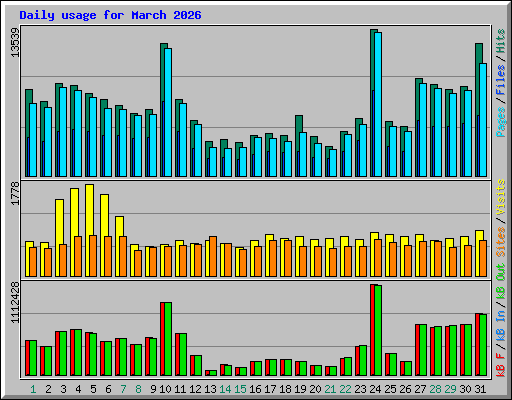Click day 5 on the x-axis

[x=93, y=389]
